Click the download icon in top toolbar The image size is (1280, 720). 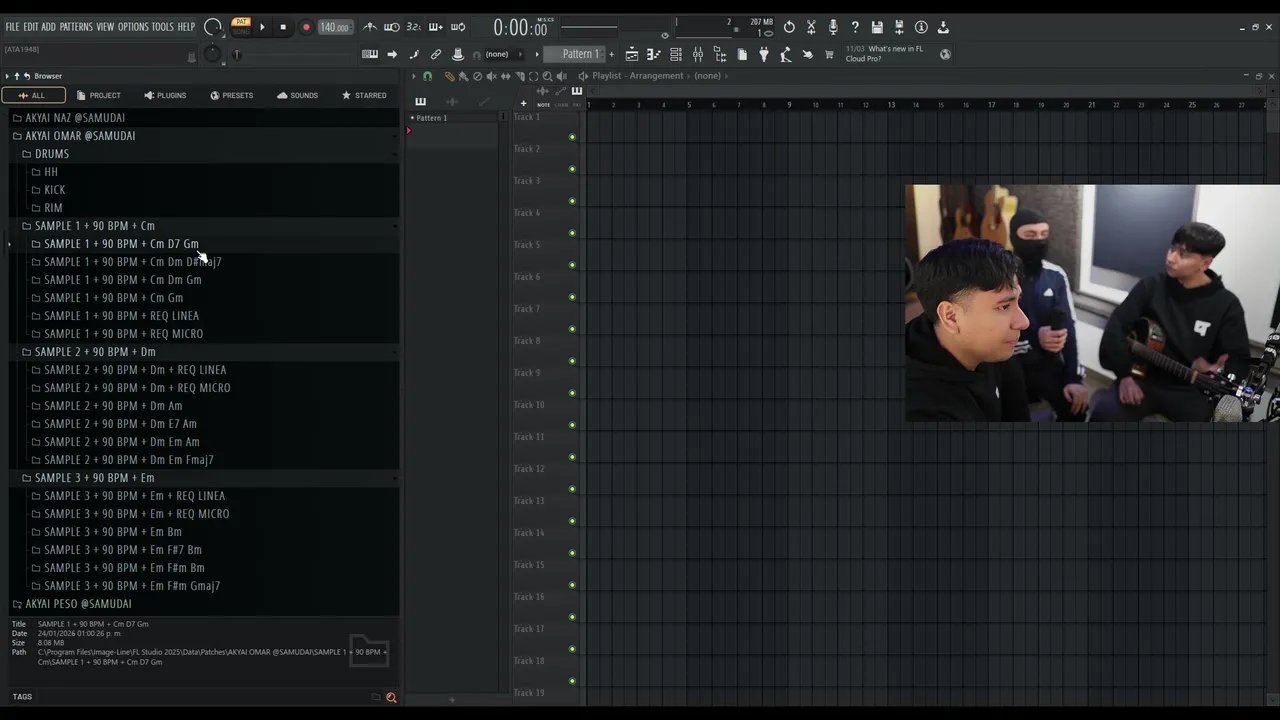943,27
